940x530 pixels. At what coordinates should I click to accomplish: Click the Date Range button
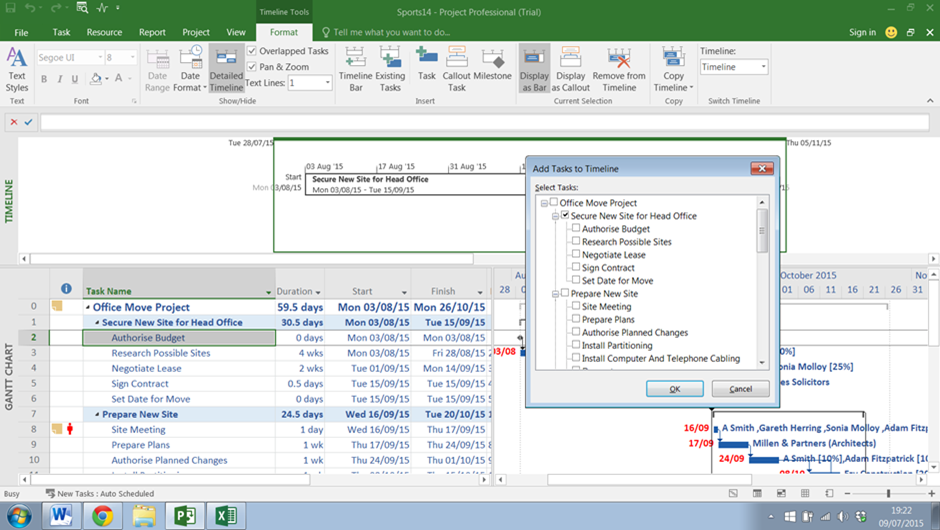[x=157, y=70]
